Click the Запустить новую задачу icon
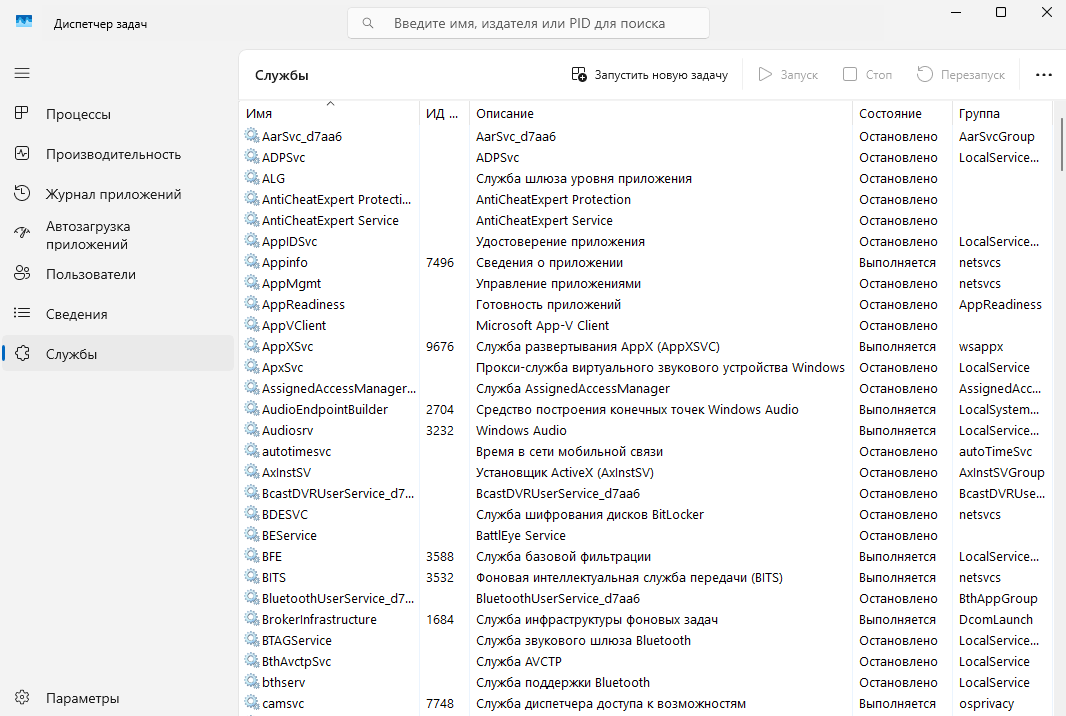 pyautogui.click(x=579, y=74)
